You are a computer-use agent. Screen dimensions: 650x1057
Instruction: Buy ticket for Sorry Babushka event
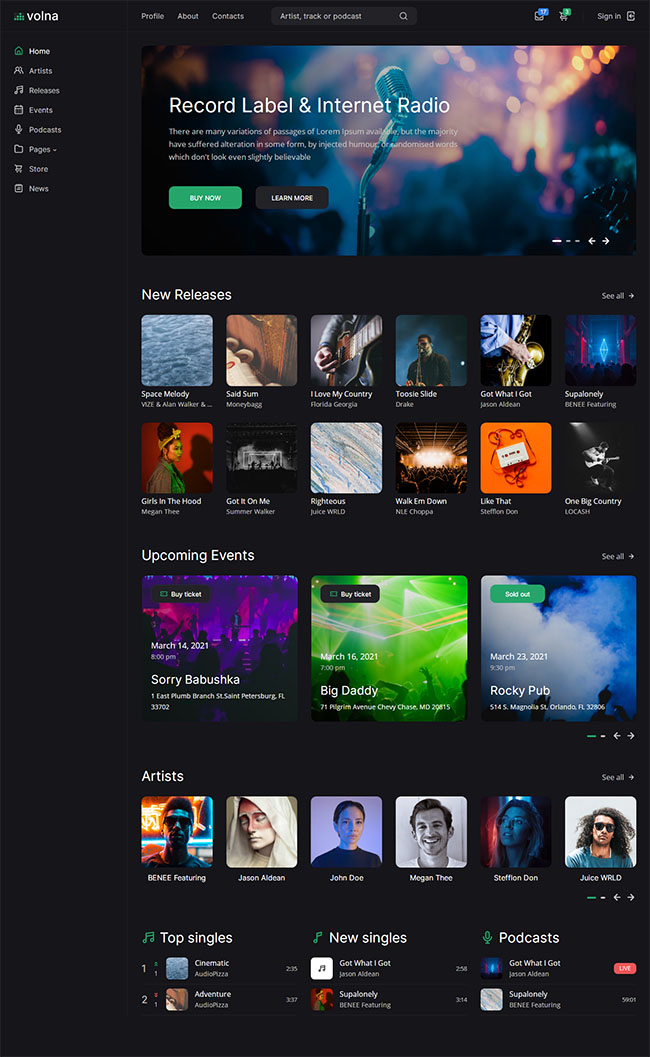coord(181,594)
